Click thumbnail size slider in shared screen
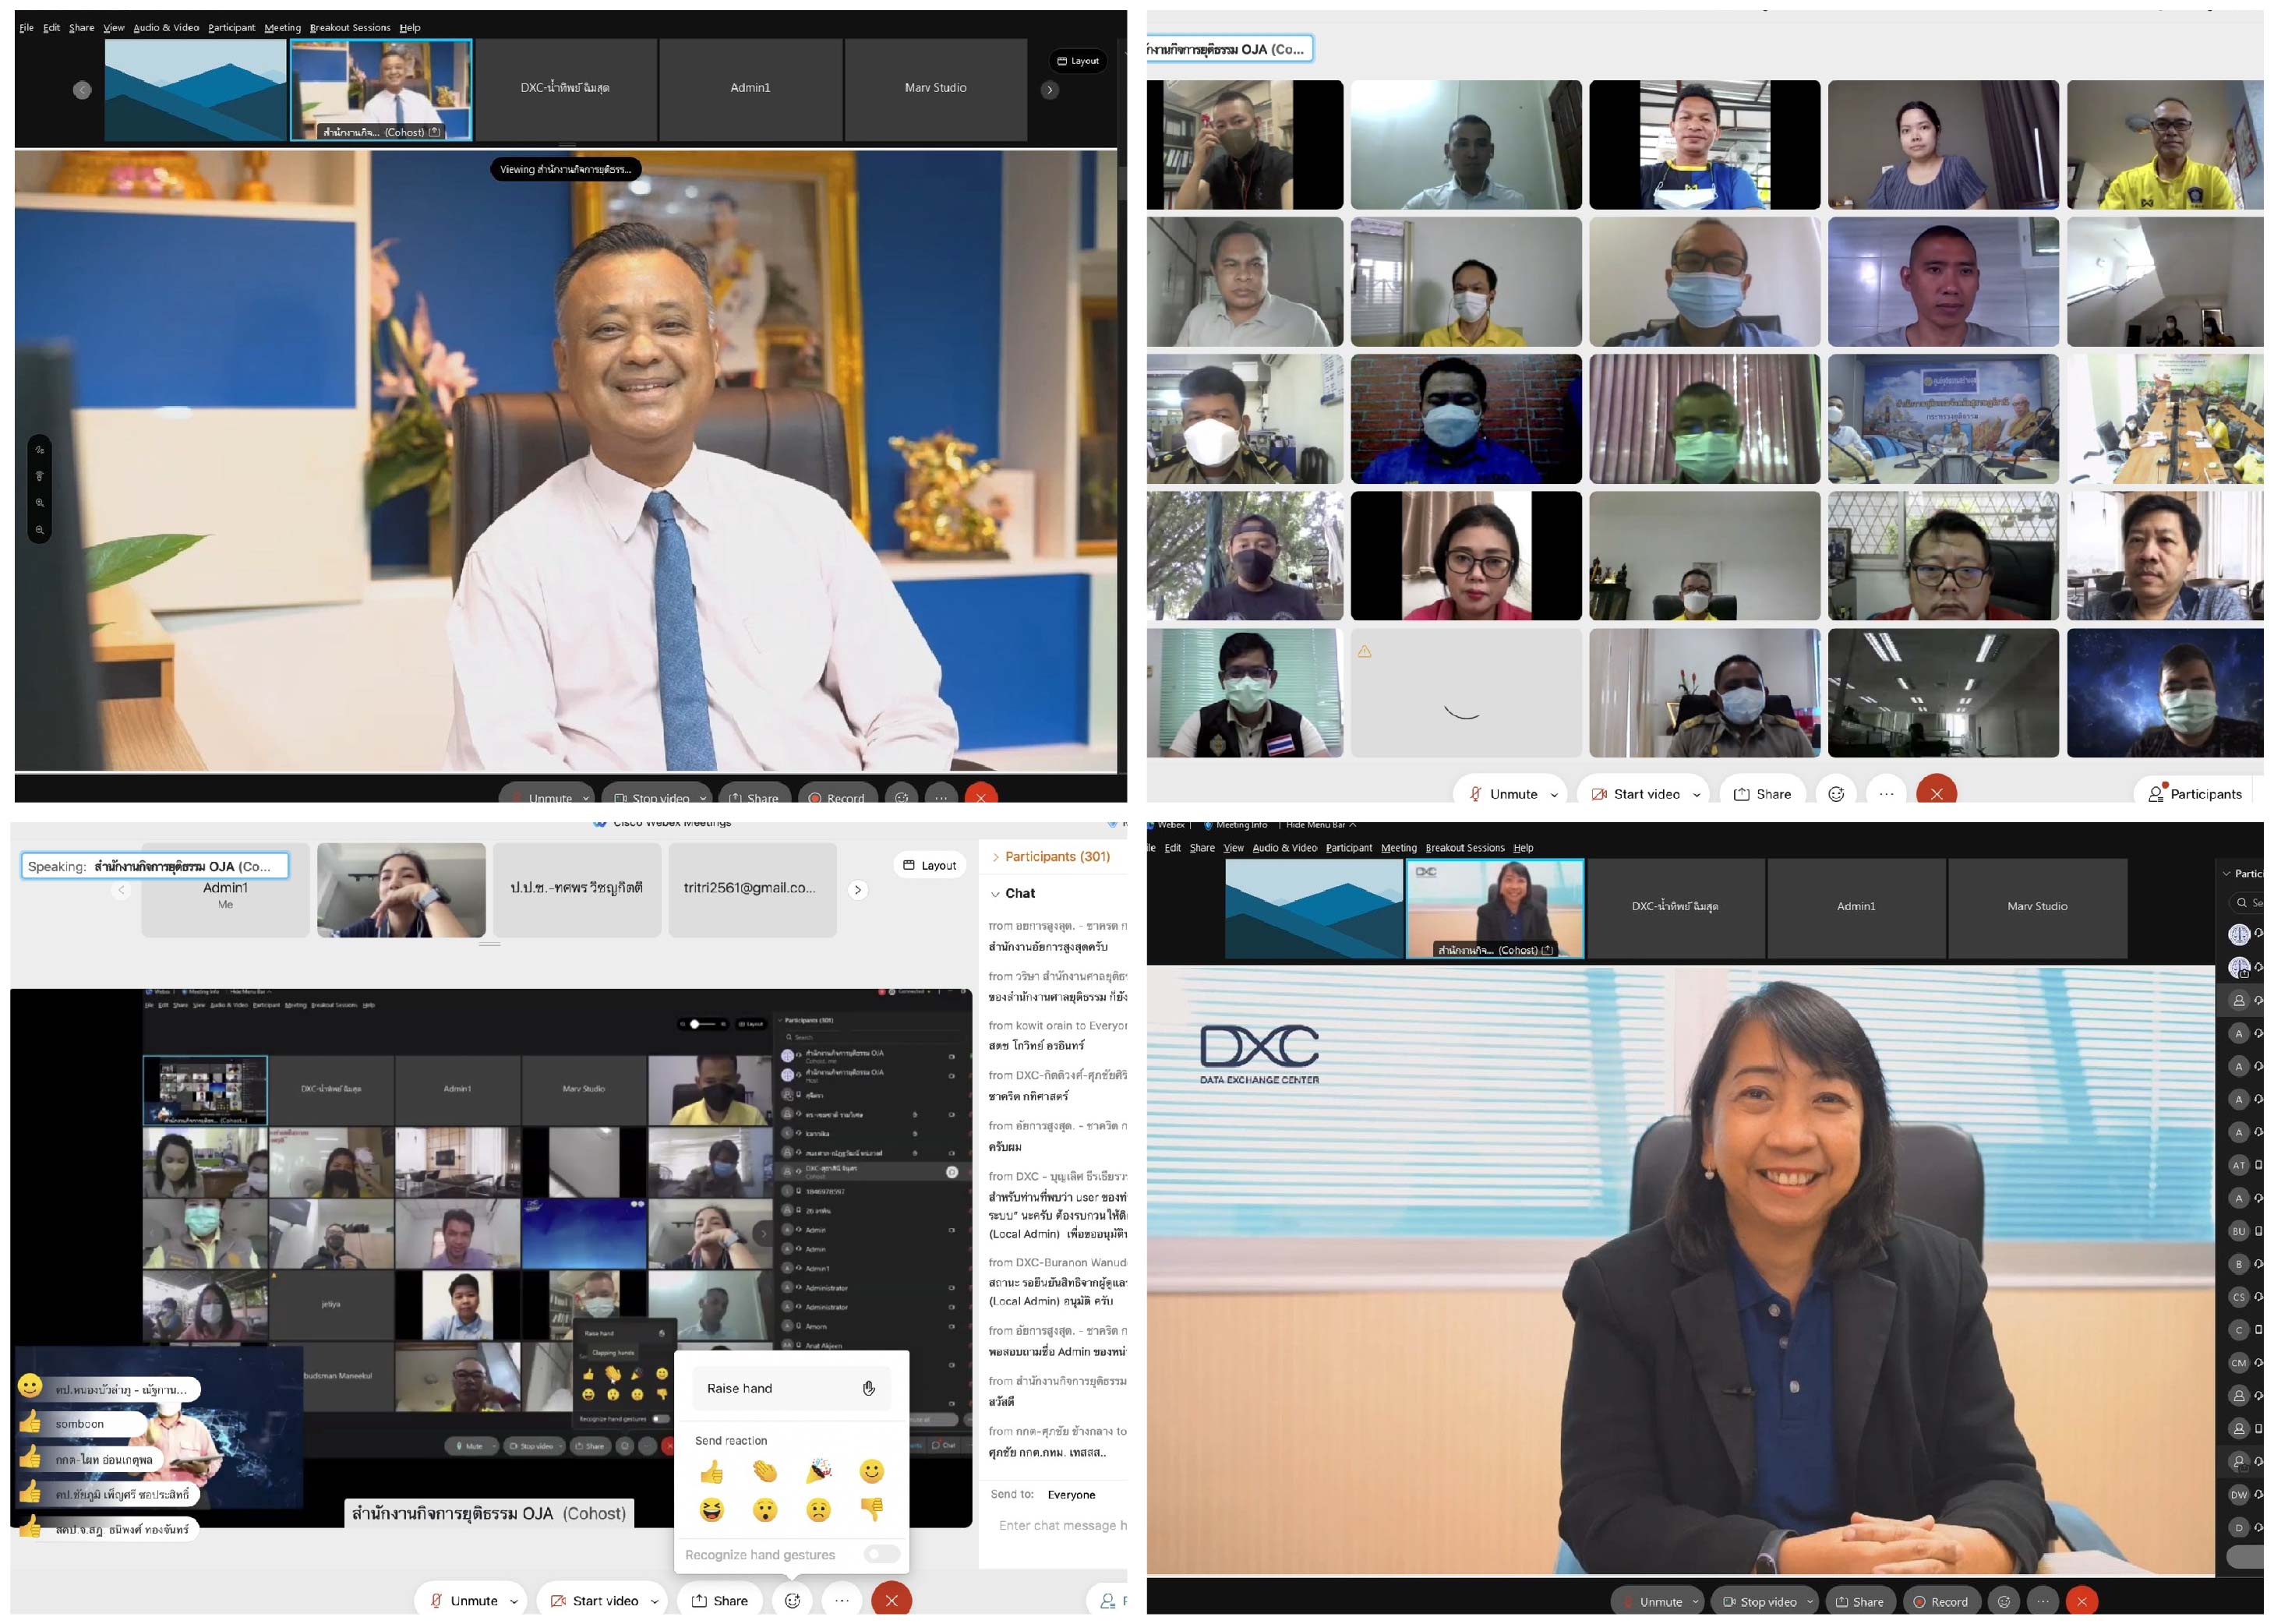Screen dimensions: 2274x1624 695,1024
